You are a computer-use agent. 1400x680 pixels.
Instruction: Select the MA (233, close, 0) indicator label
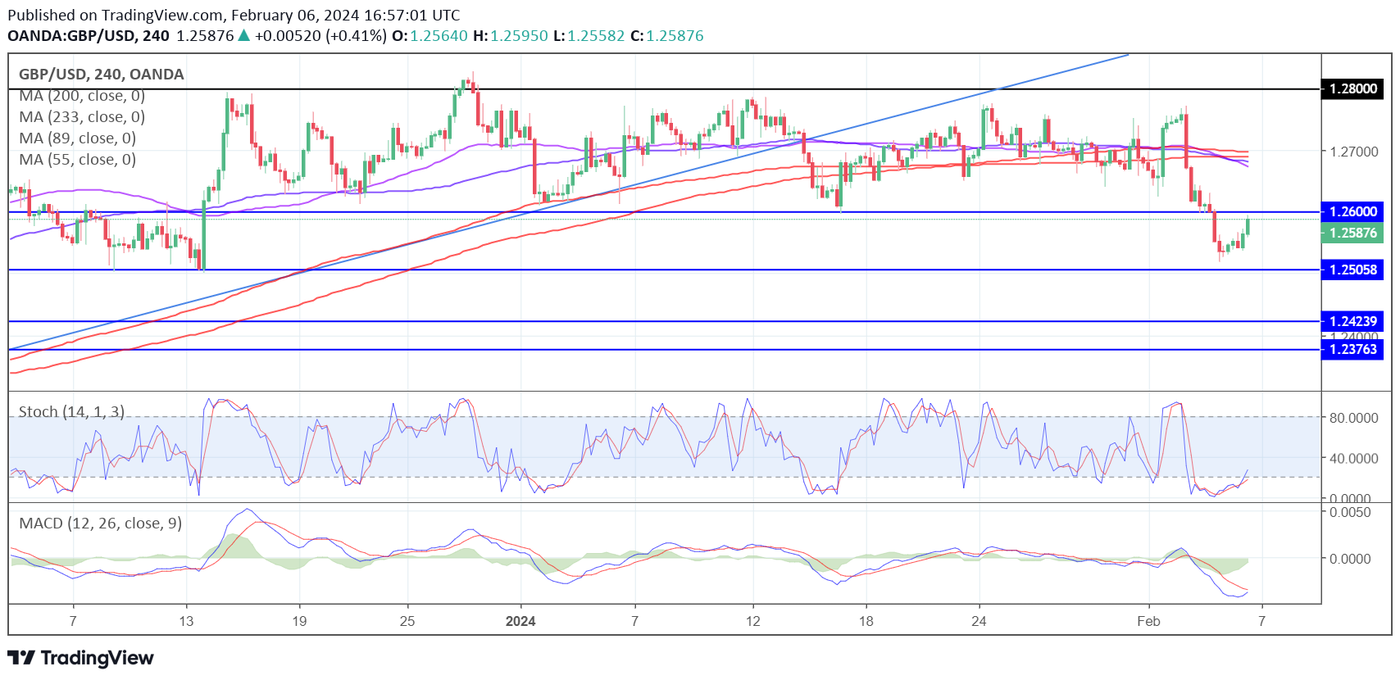point(81,117)
